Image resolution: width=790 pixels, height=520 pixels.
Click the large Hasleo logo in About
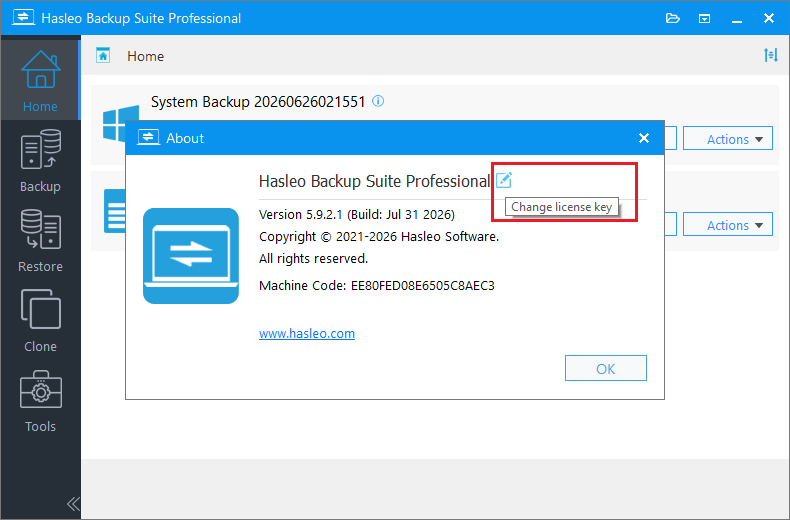(x=191, y=256)
